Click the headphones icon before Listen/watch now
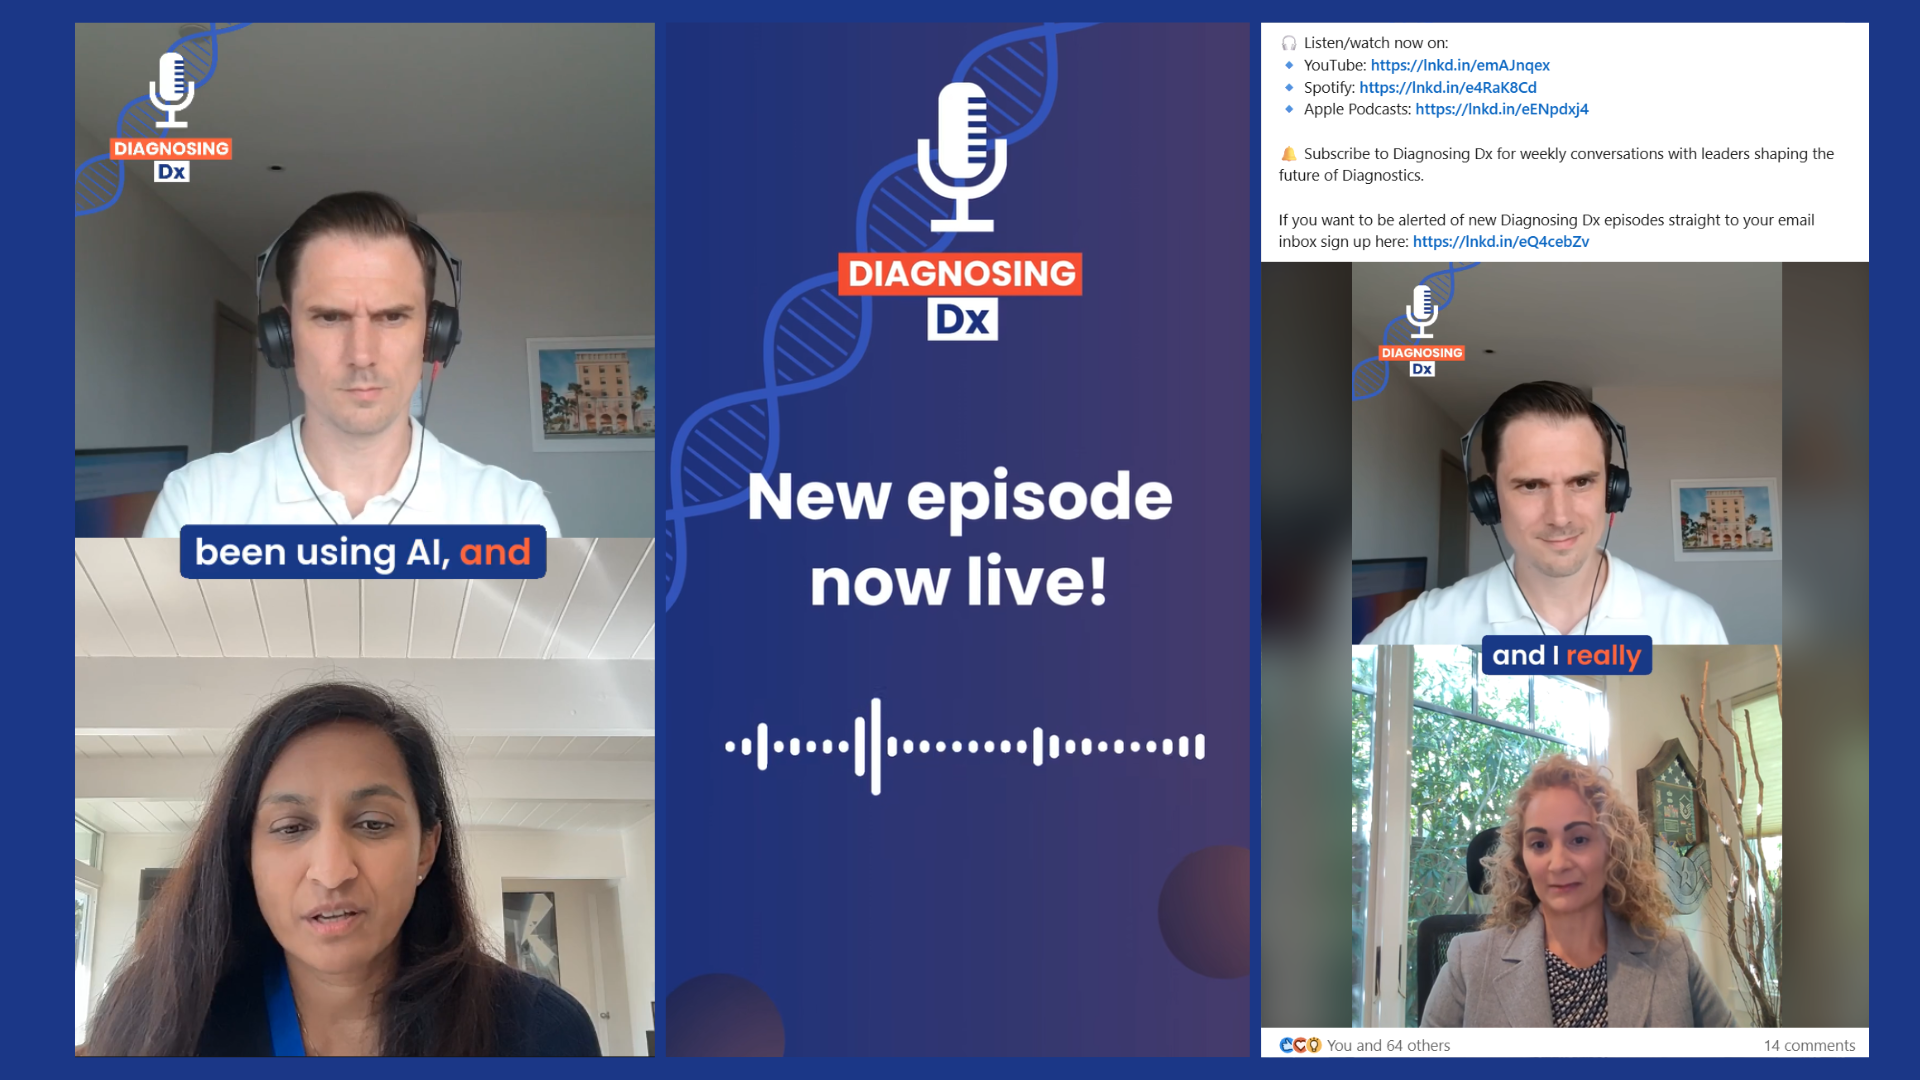 point(1288,42)
